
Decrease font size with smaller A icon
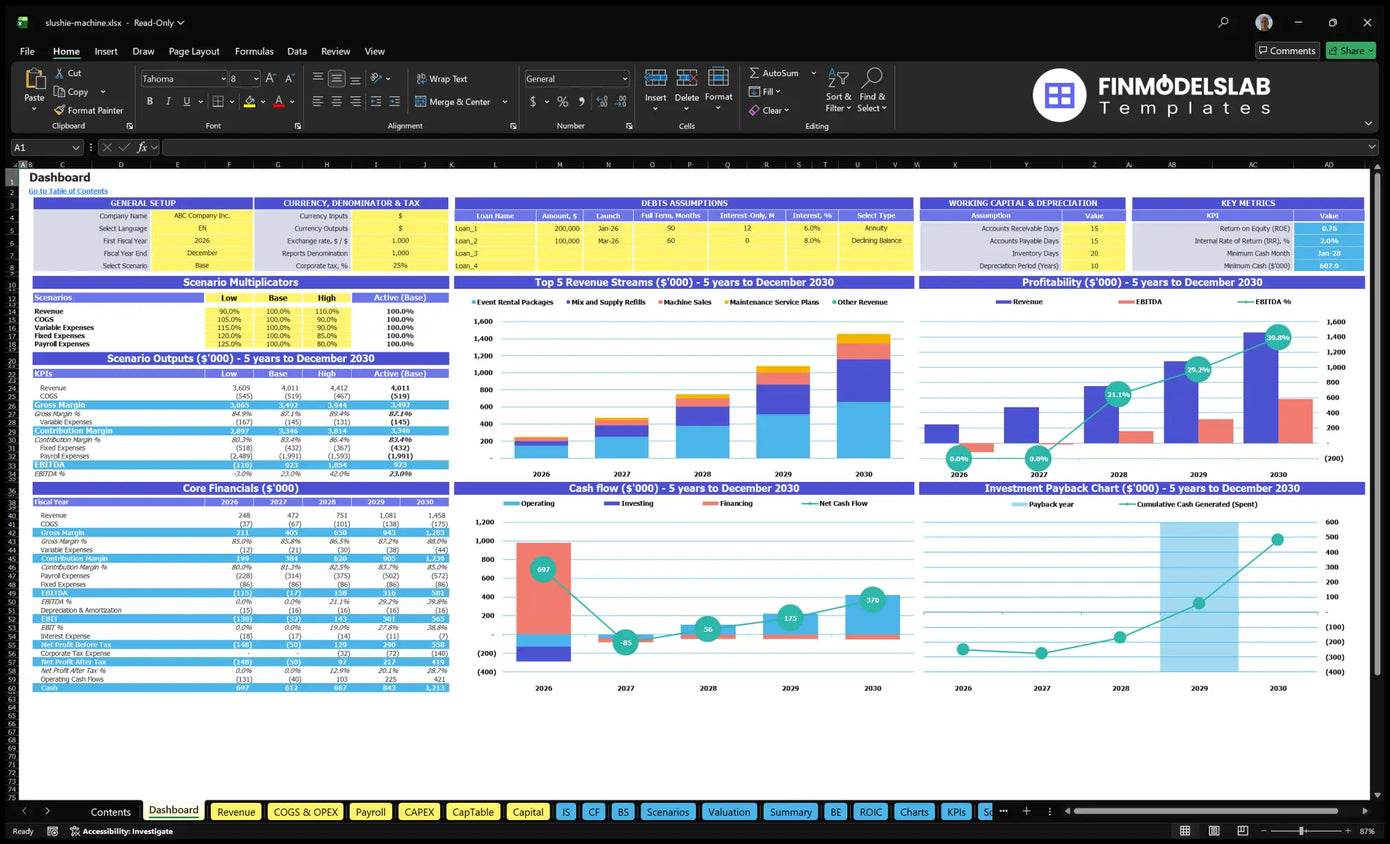(289, 78)
